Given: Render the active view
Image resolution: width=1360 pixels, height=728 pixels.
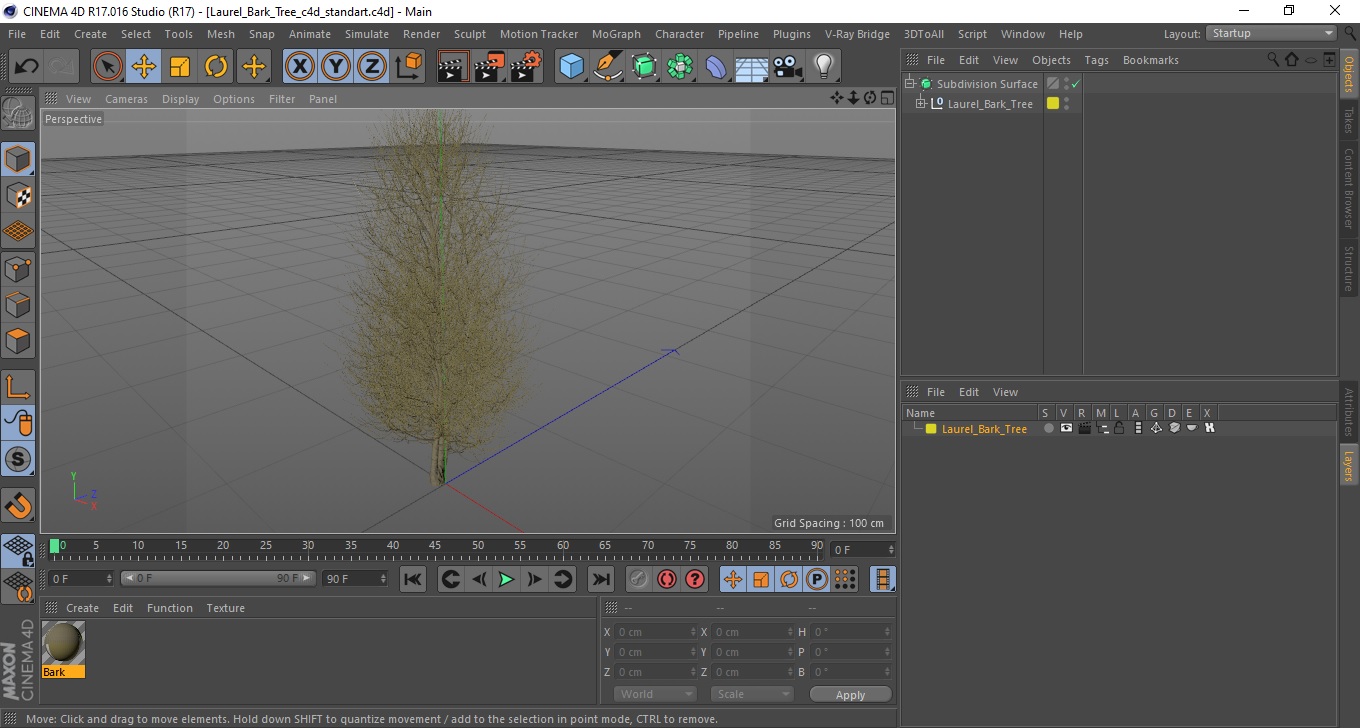Looking at the screenshot, I should [453, 67].
